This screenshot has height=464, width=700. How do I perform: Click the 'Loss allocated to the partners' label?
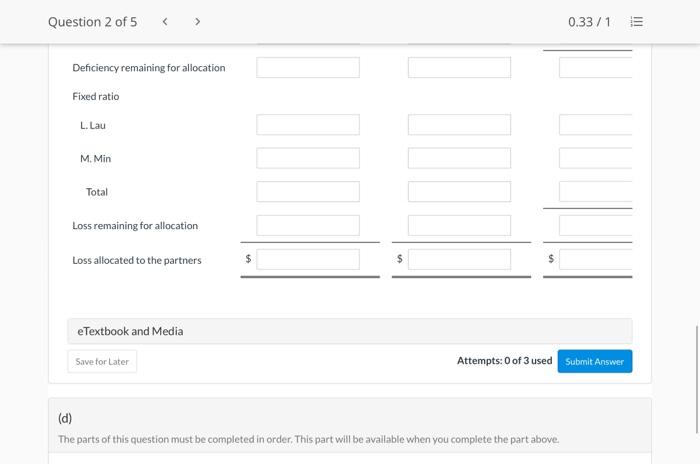coord(137,260)
